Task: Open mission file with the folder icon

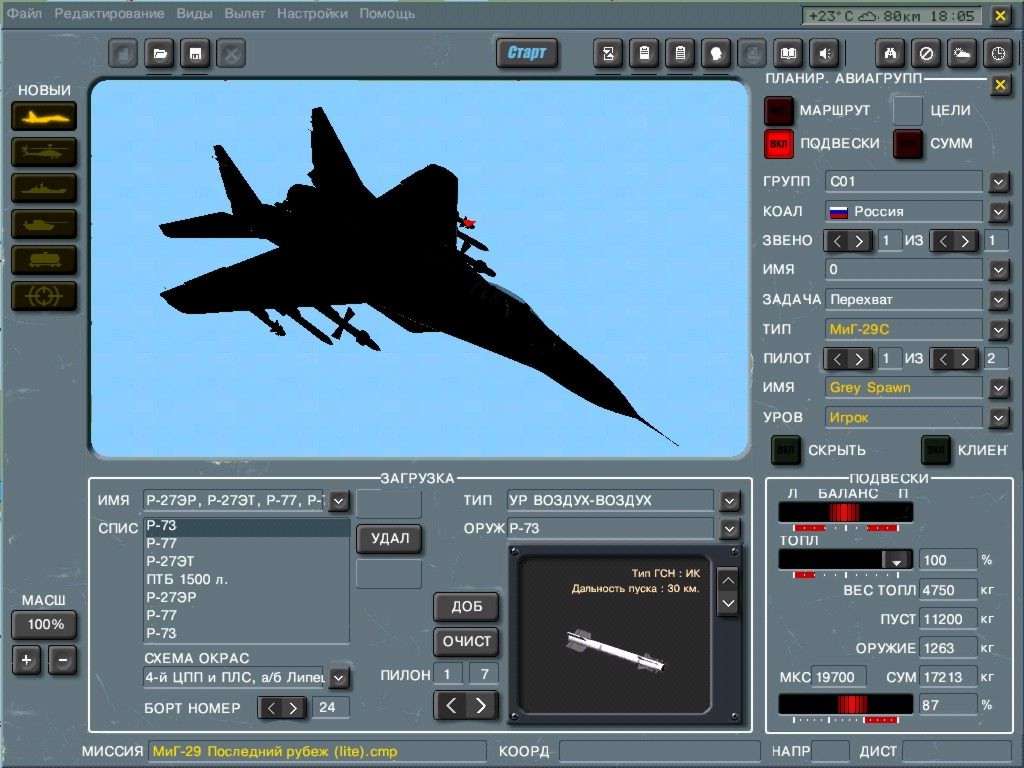Action: pyautogui.click(x=159, y=54)
